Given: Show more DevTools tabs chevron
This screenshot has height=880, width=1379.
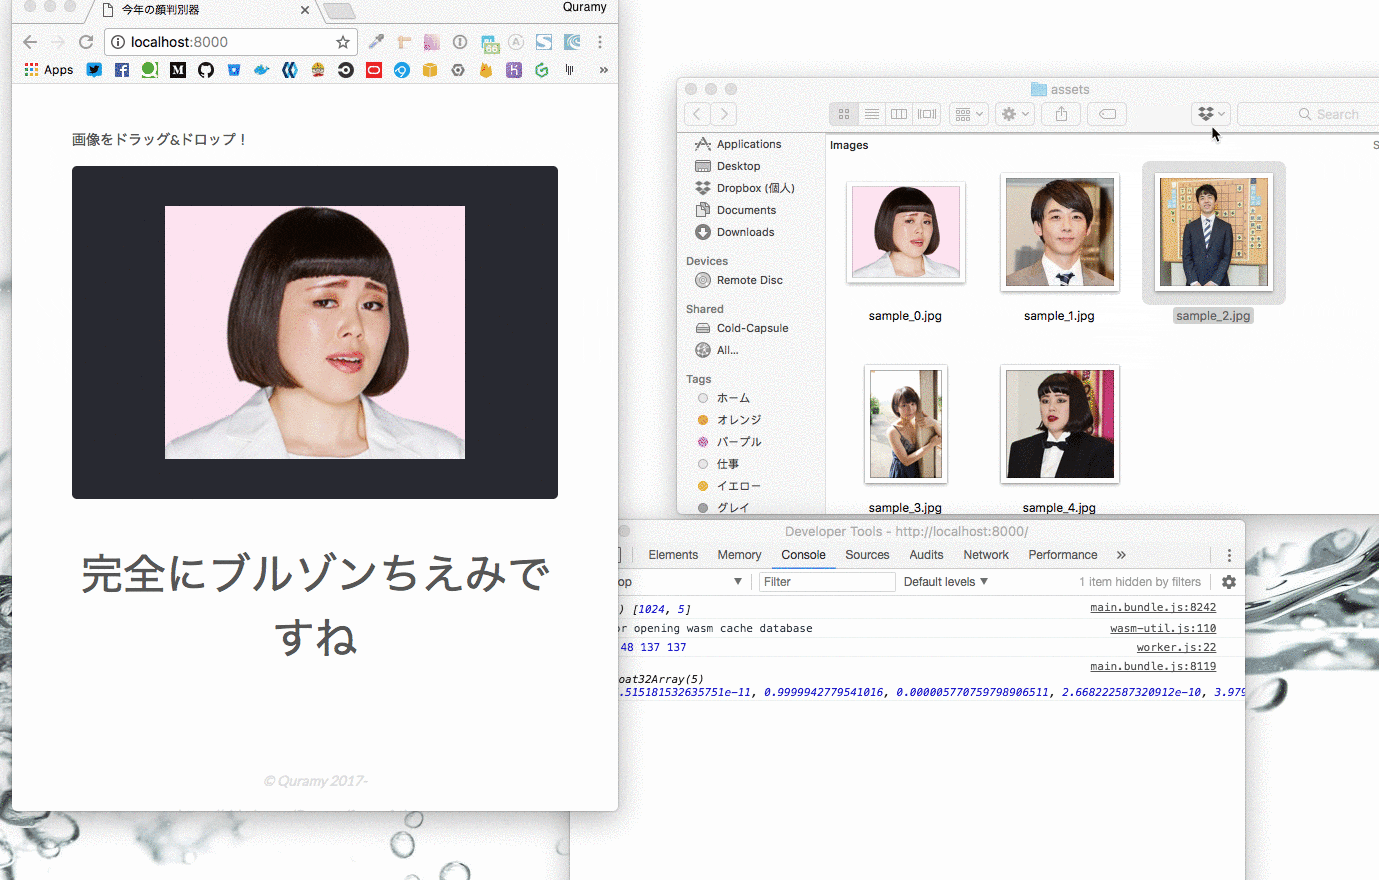Looking at the screenshot, I should point(1121,555).
